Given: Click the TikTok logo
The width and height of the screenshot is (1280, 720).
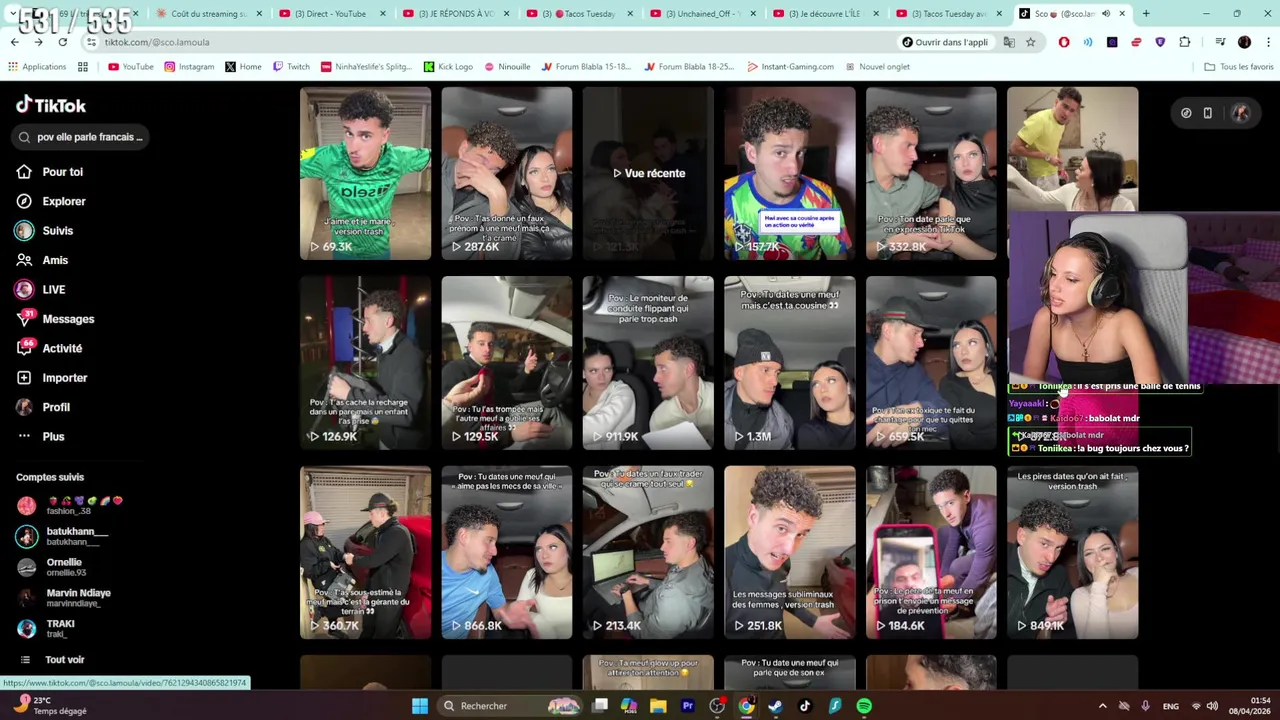Looking at the screenshot, I should tap(51, 105).
